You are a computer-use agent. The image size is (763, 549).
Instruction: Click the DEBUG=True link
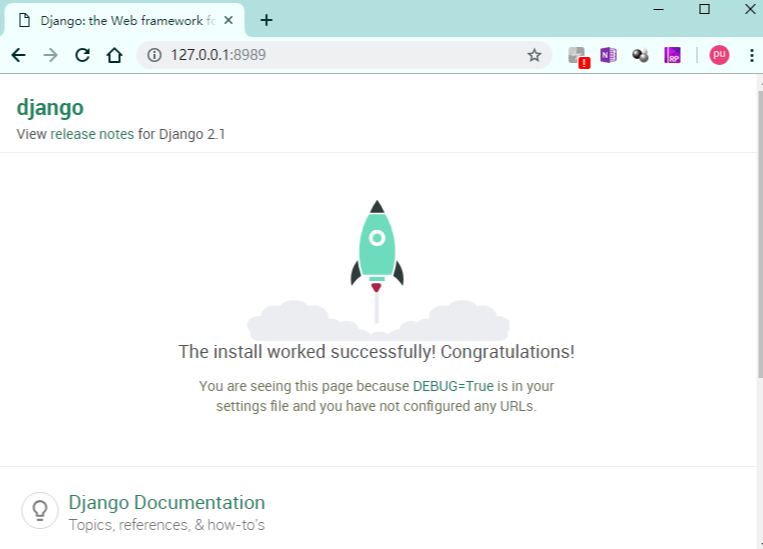[453, 386]
